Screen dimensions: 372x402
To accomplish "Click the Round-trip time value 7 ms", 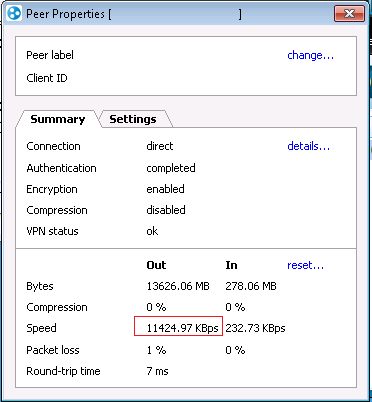I will (157, 371).
